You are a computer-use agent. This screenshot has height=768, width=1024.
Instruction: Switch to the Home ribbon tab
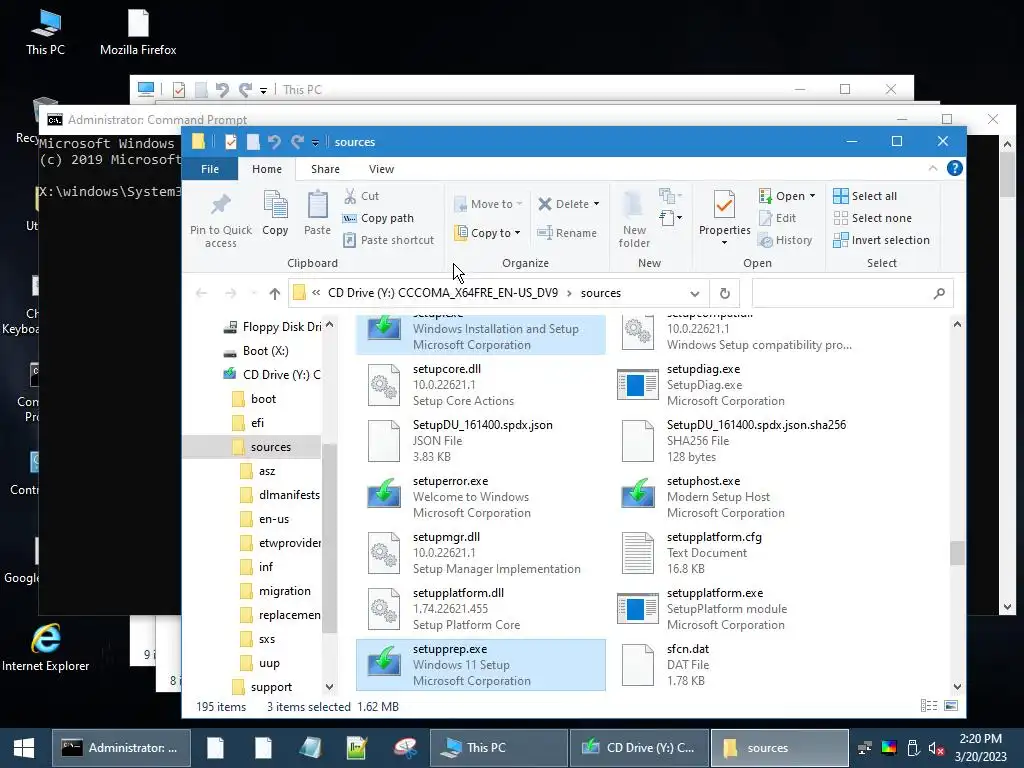pos(267,169)
